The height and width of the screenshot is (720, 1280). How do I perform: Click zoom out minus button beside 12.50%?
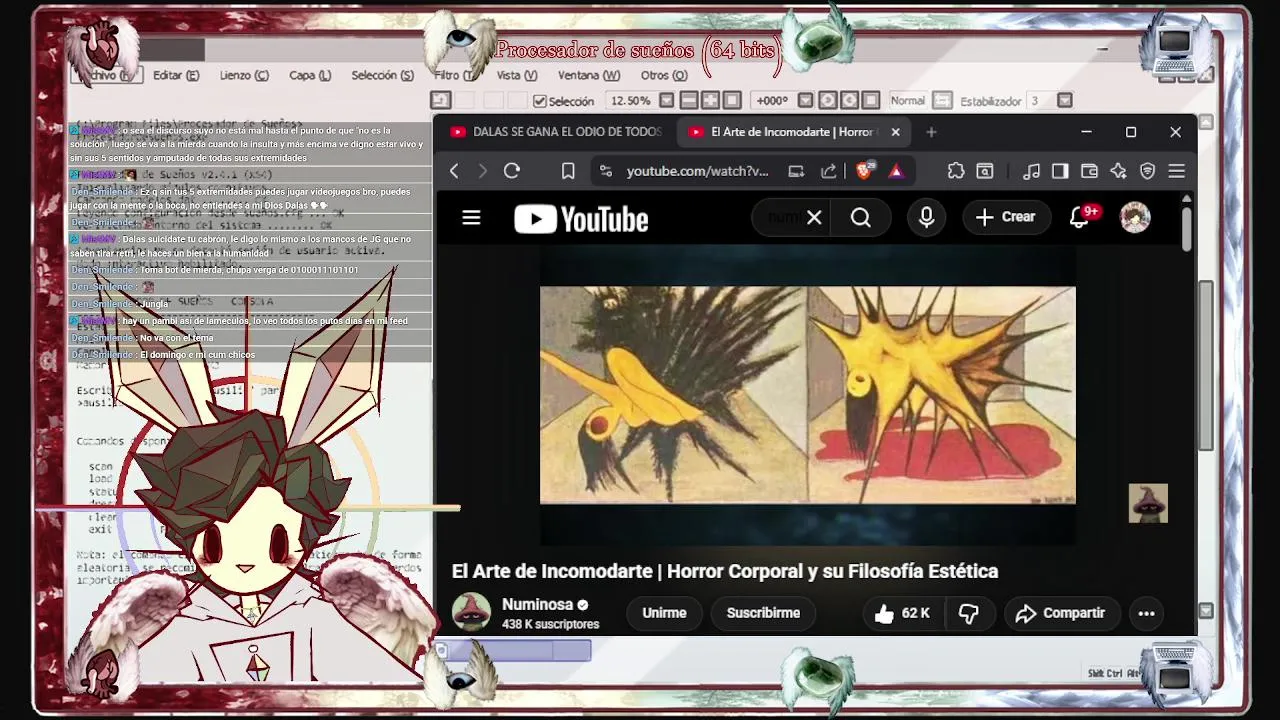click(x=689, y=101)
